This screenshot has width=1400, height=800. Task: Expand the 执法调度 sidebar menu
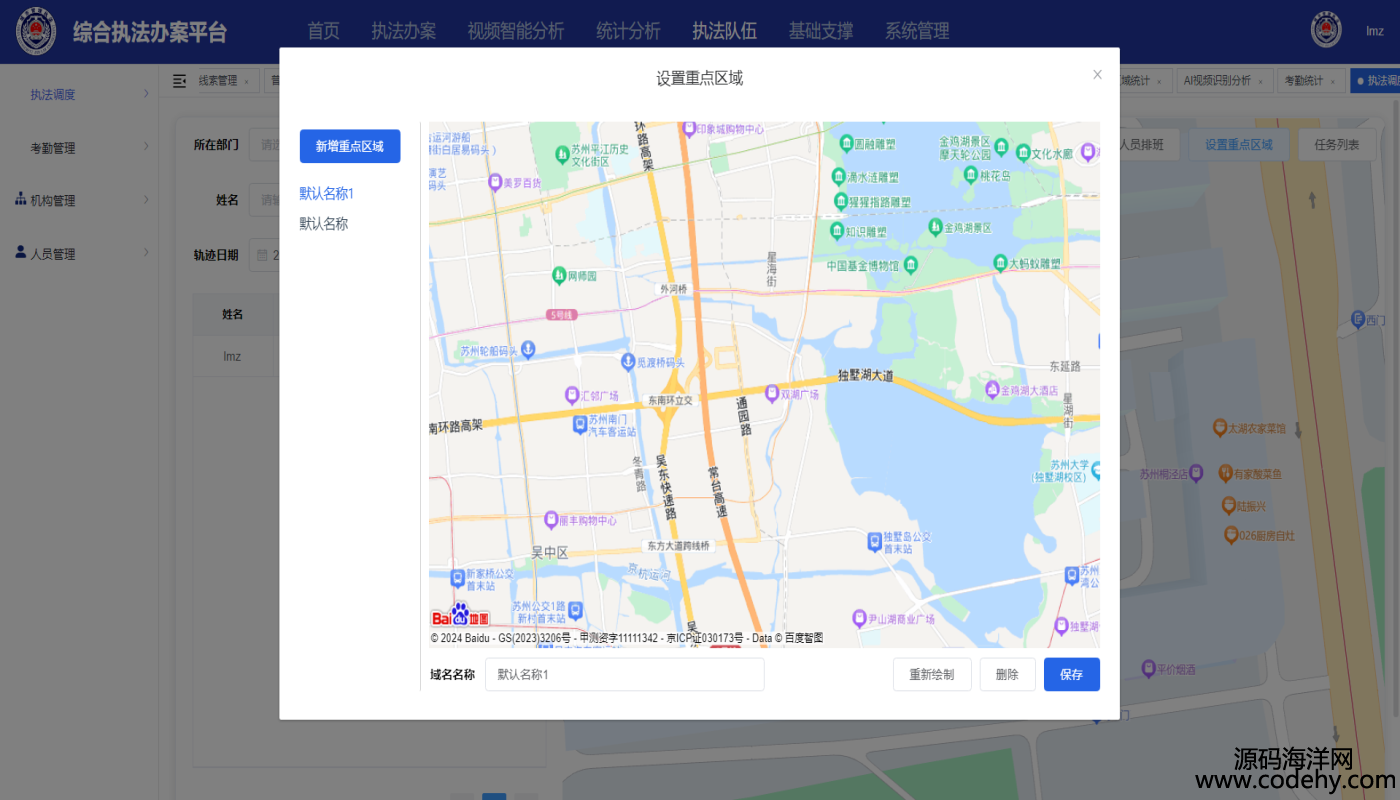[x=80, y=95]
